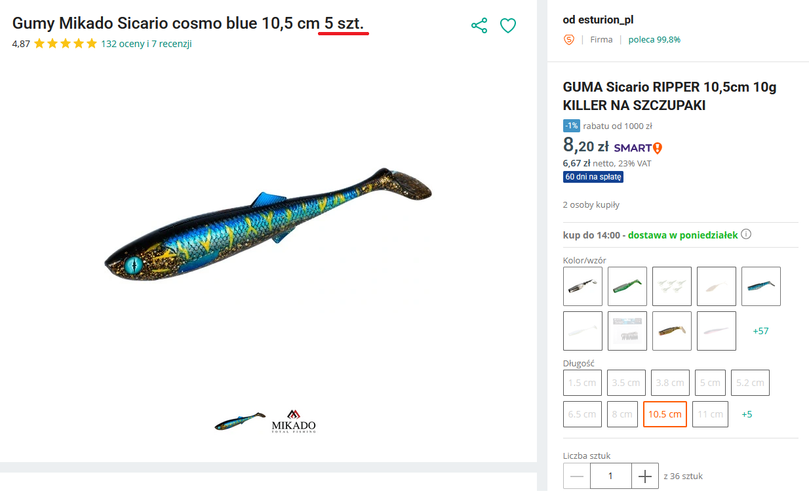Screen dimensions: 809x498
Task: Choose the 5.2 cm length option
Action: pyautogui.click(x=750, y=383)
